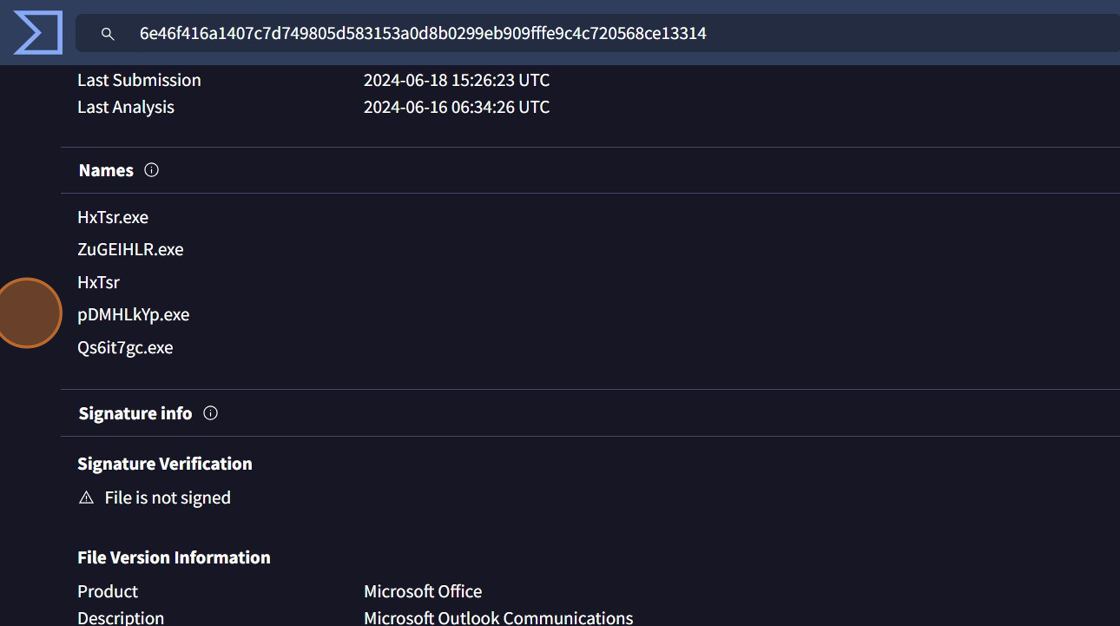Select the HxTsr.exe file name
Viewport: 1120px width, 626px height.
113,217
